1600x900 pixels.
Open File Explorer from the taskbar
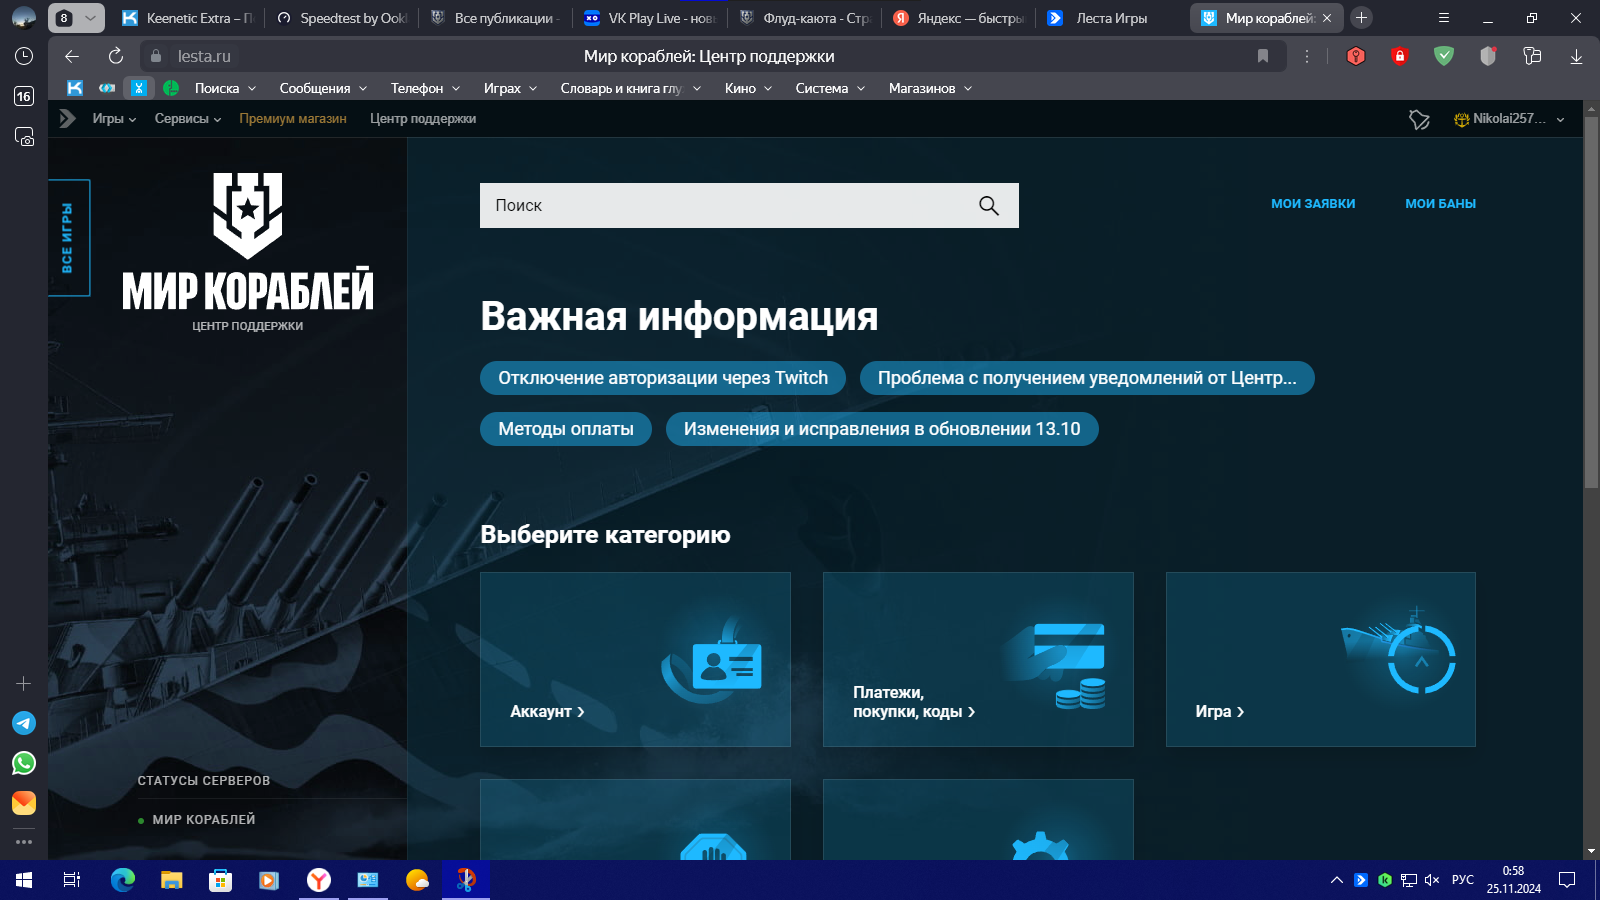pyautogui.click(x=172, y=880)
